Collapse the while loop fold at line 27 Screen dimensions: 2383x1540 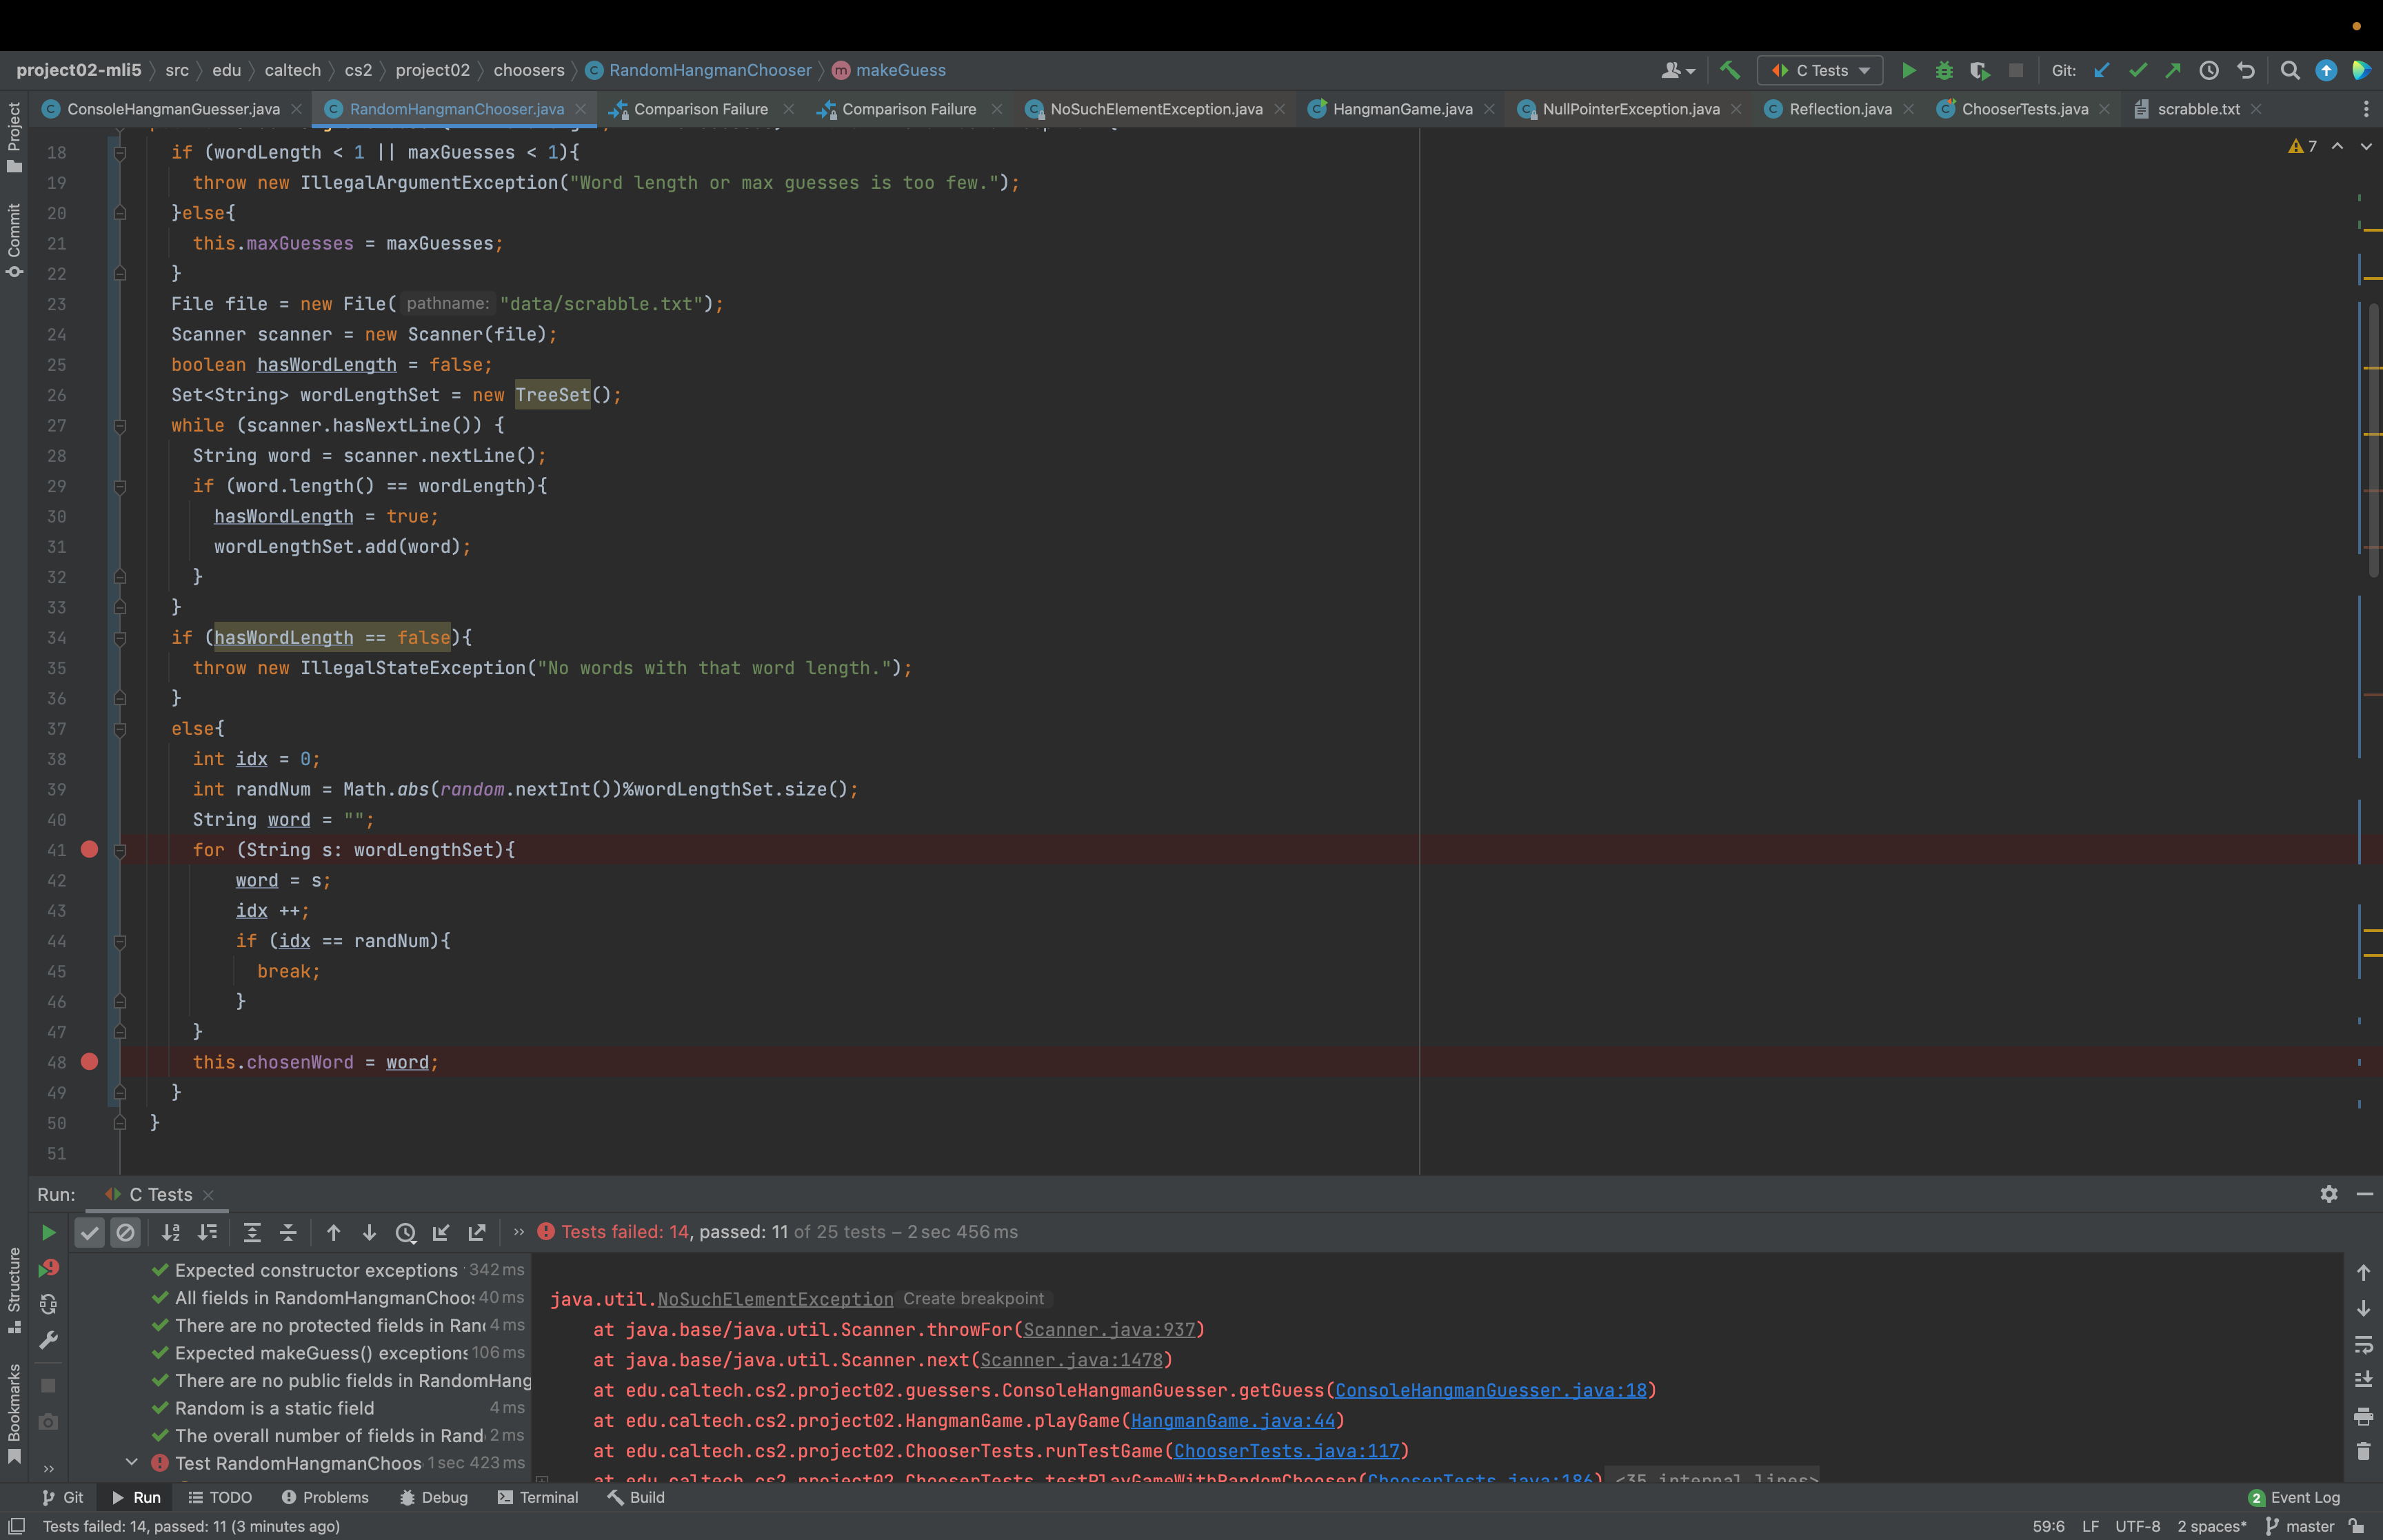click(x=120, y=426)
